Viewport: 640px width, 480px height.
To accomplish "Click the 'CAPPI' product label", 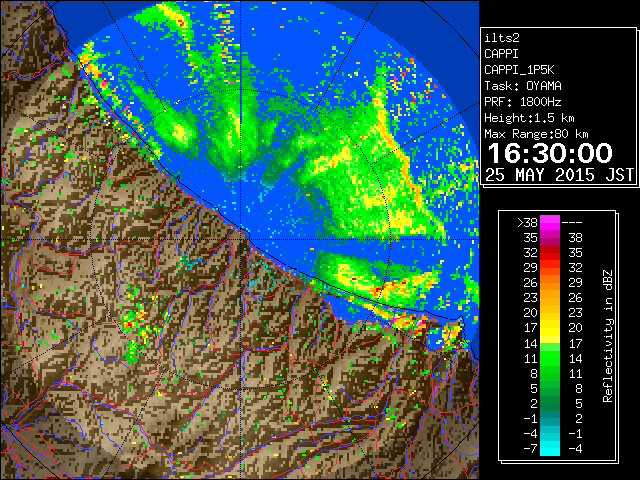I will coord(501,54).
